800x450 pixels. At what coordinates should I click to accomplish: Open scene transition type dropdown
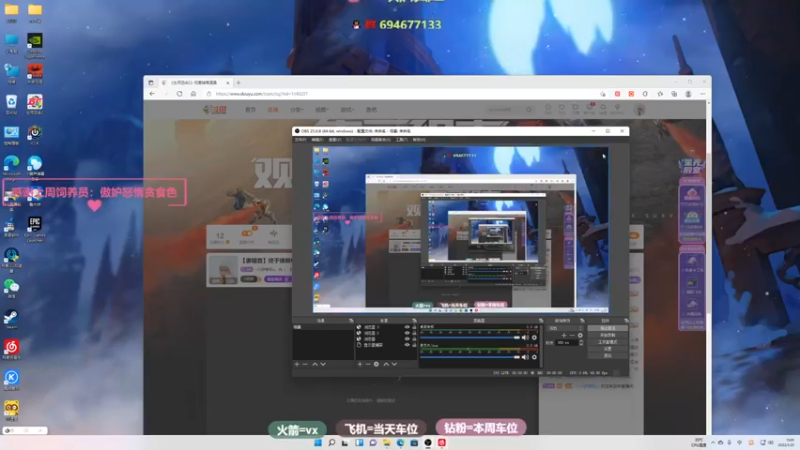click(565, 328)
